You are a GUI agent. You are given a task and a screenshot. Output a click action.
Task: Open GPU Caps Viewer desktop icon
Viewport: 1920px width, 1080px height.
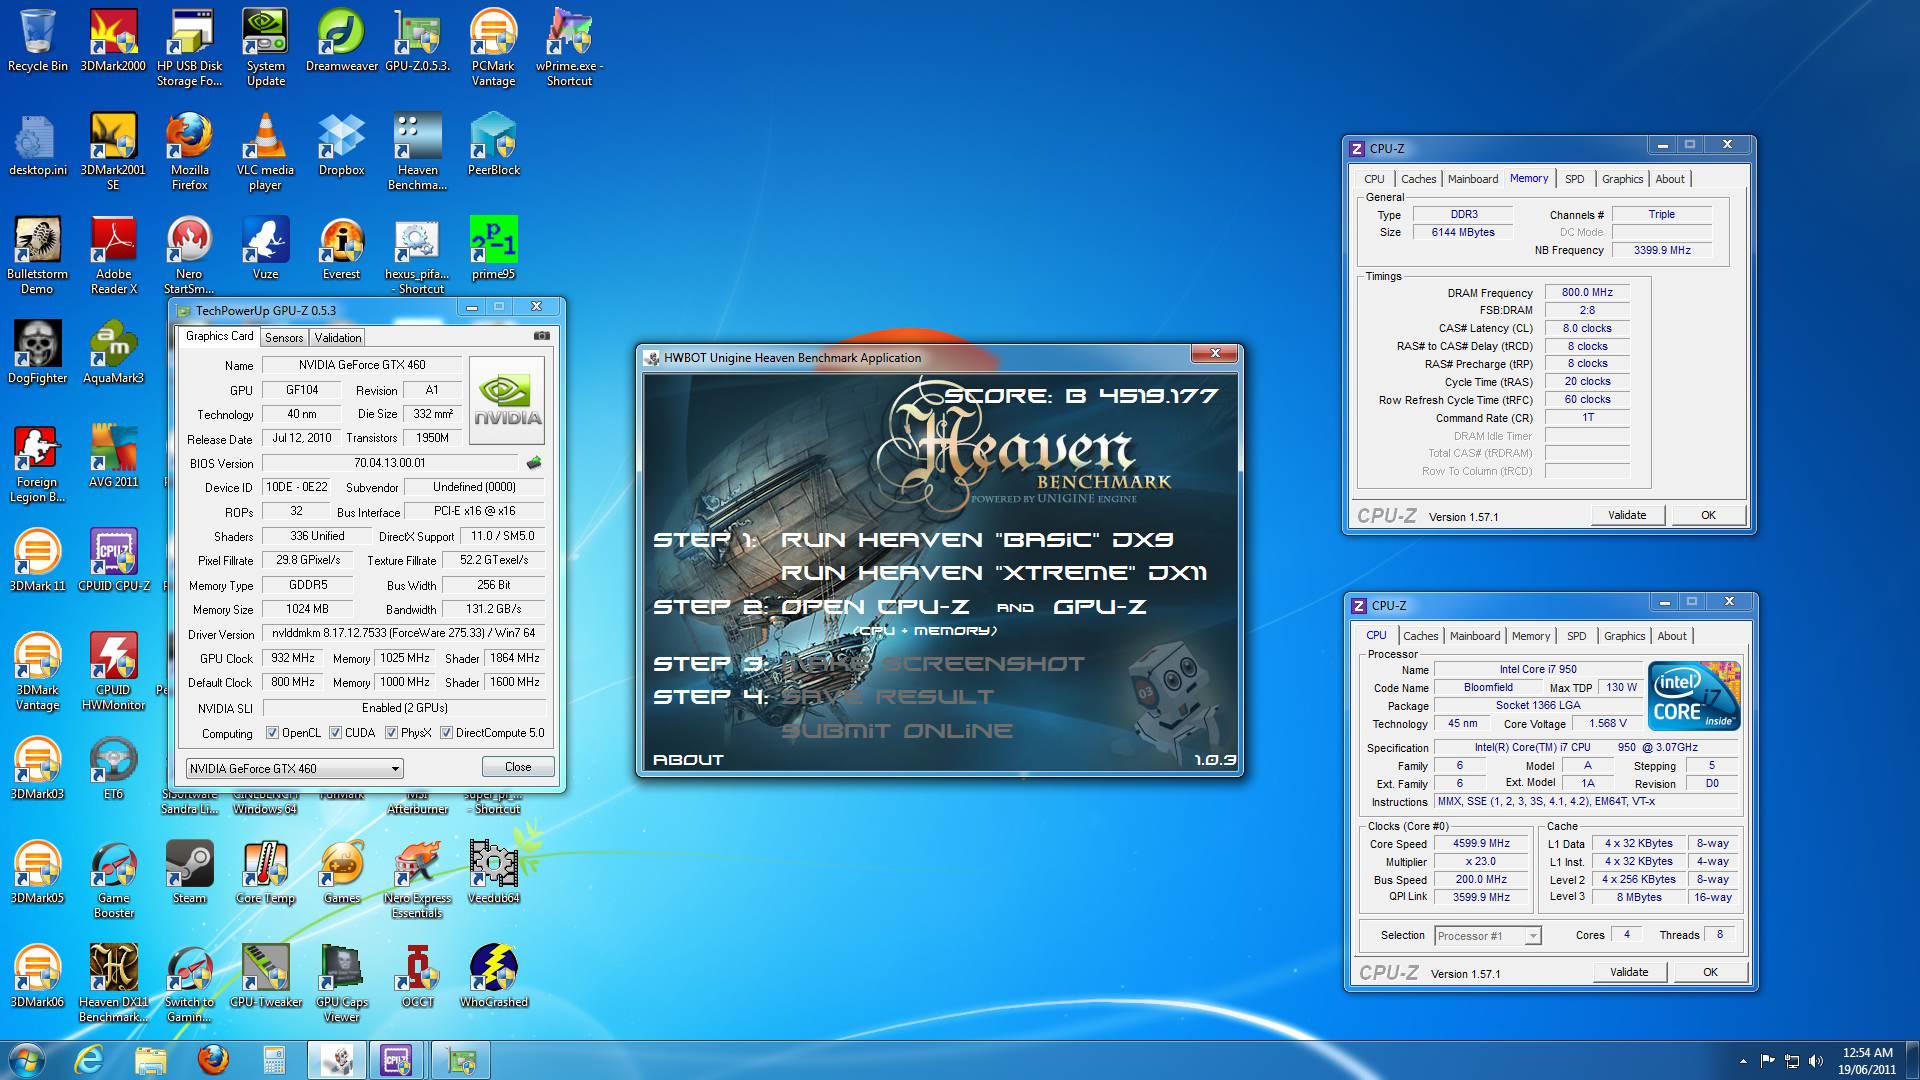click(341, 984)
